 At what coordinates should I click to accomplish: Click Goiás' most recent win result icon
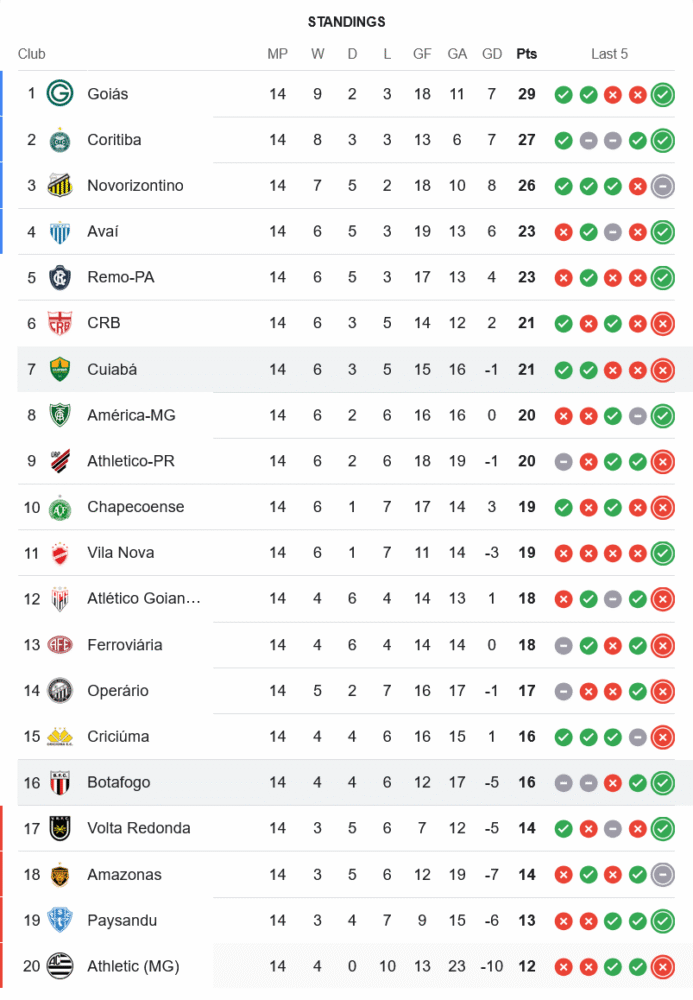pos(662,95)
